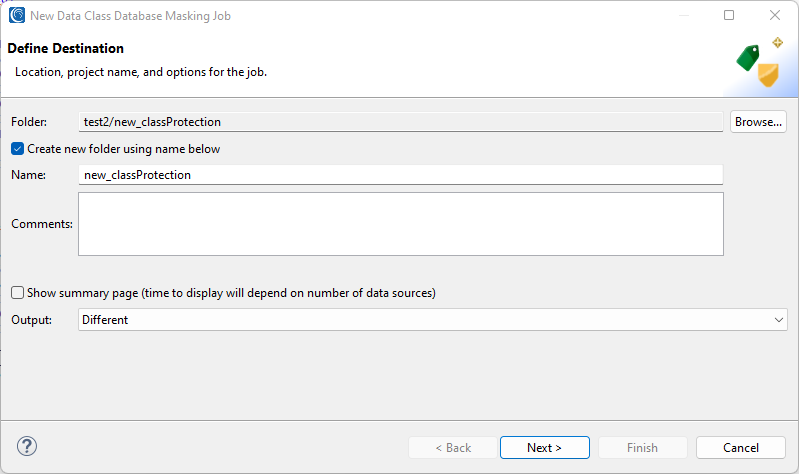Click the Folder label

(x=29, y=122)
